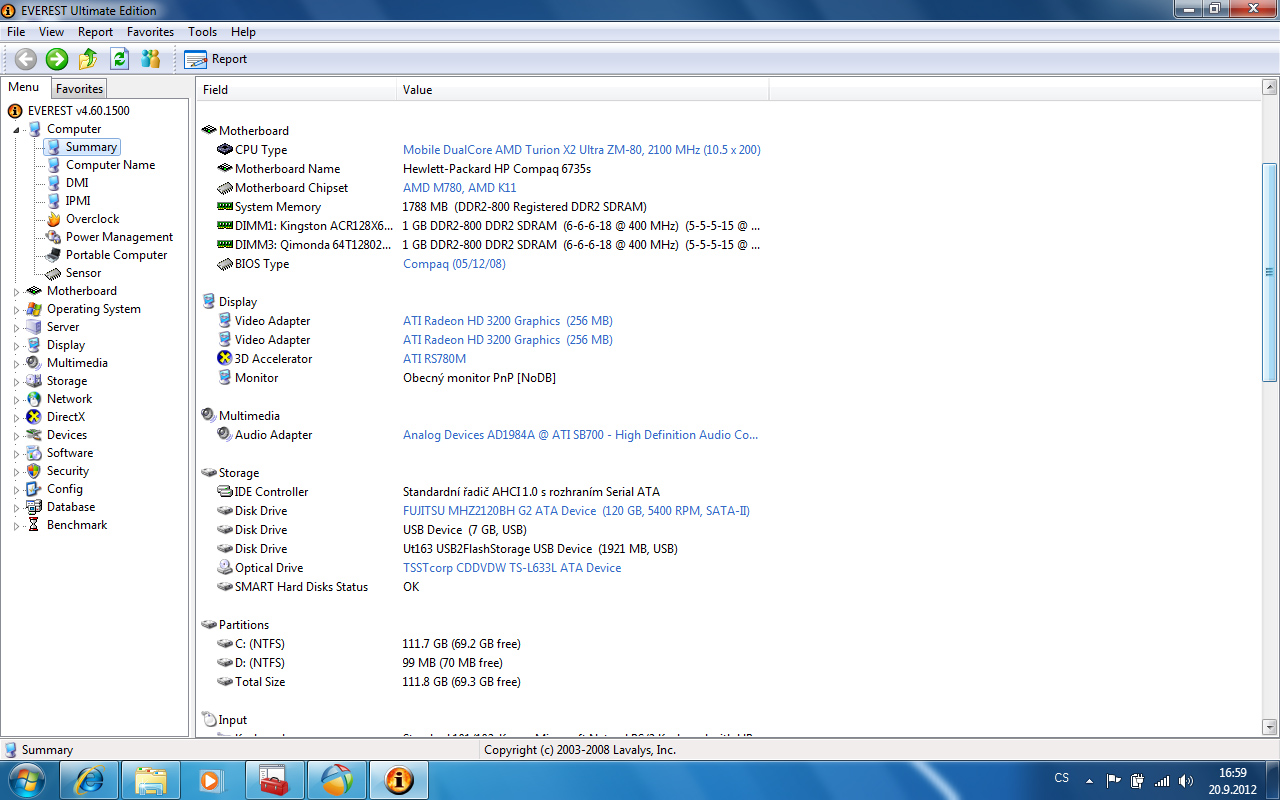Click the 3D Accelerator row icon
Viewport: 1280px width, 800px height.
coord(225,359)
